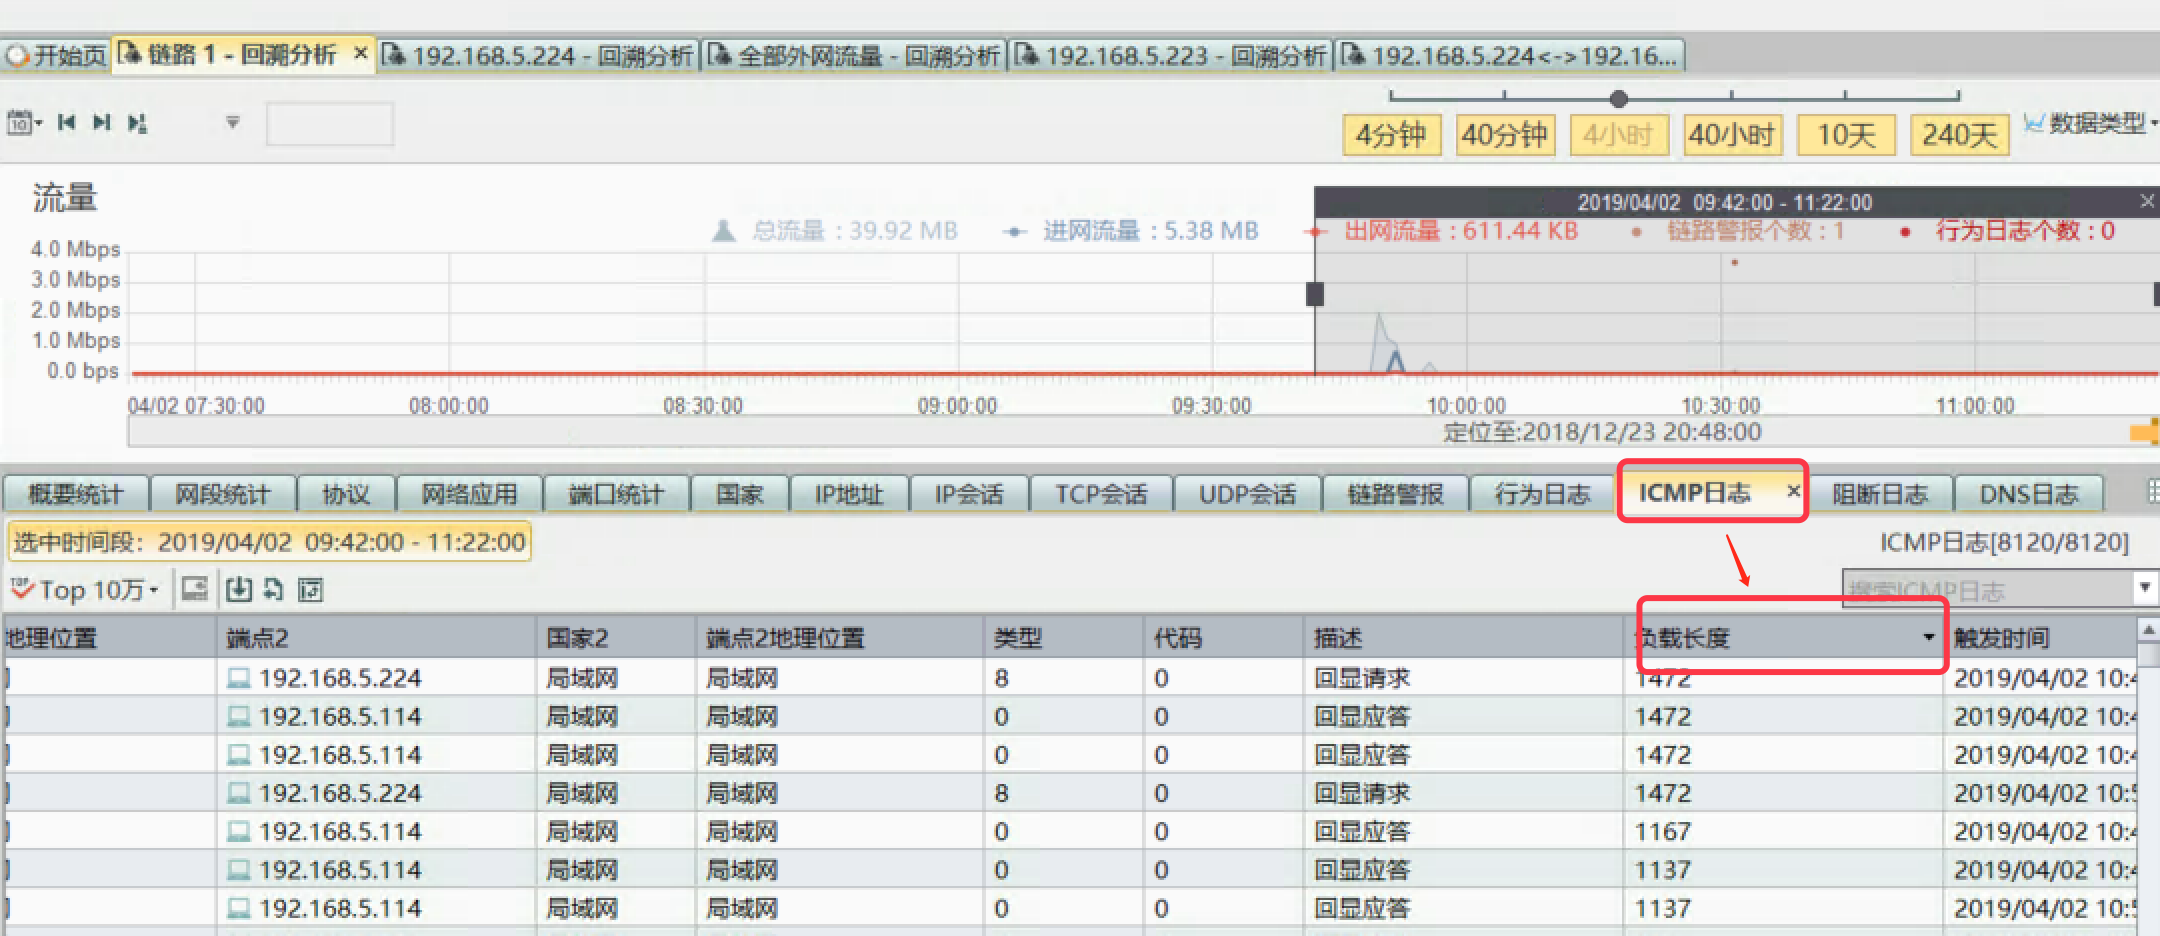Click the screenshot display icon beside Top

coord(195,589)
